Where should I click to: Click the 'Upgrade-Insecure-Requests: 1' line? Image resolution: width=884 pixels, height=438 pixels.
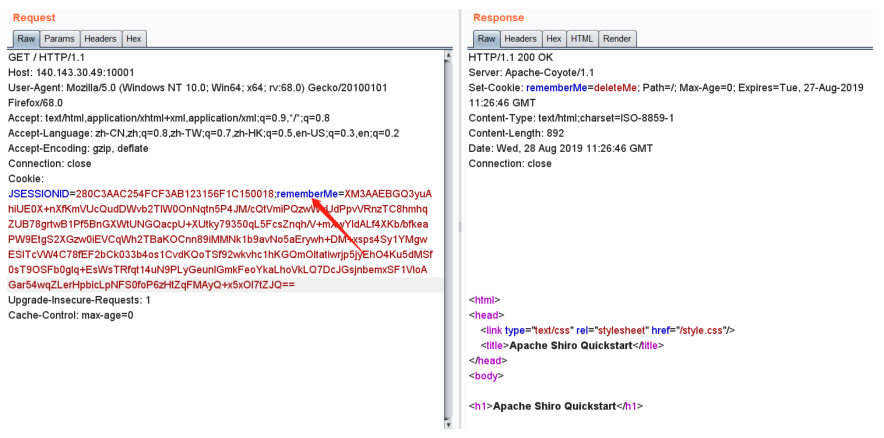coord(79,300)
